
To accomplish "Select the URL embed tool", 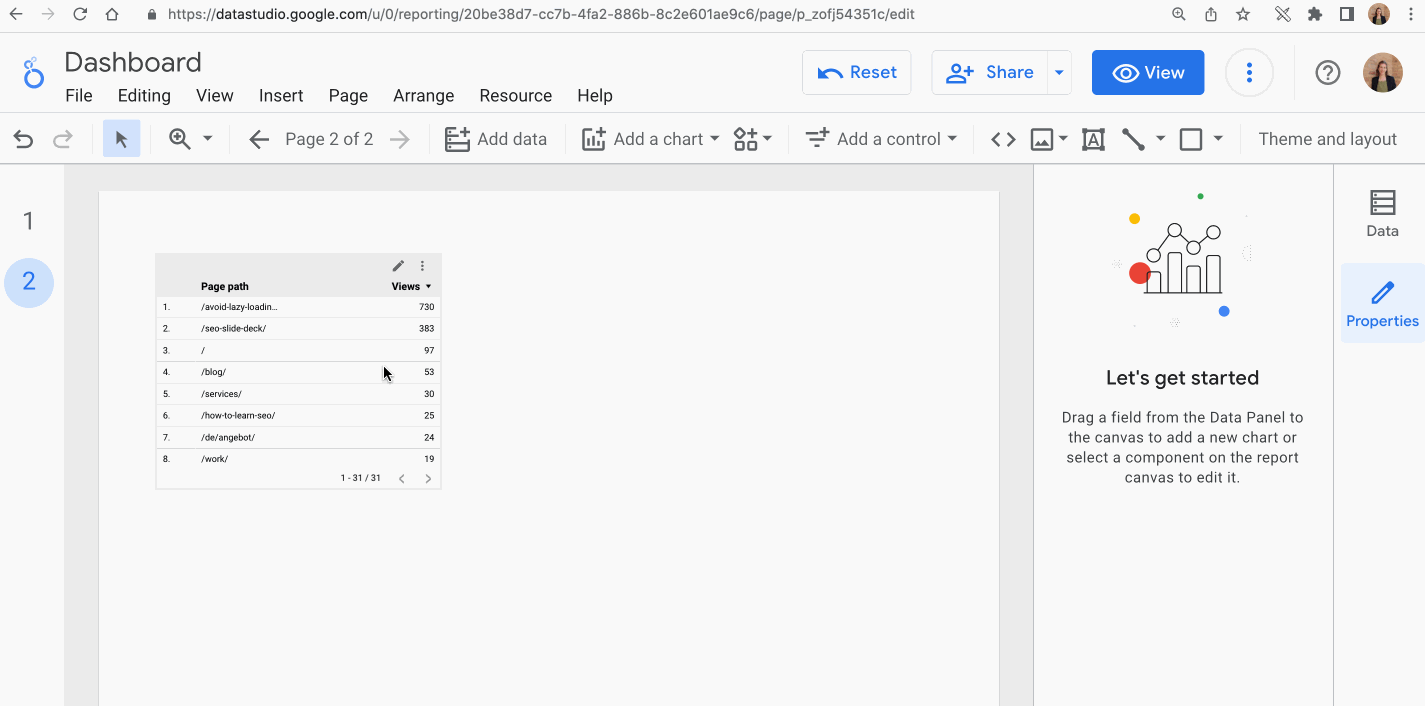I will [1002, 139].
